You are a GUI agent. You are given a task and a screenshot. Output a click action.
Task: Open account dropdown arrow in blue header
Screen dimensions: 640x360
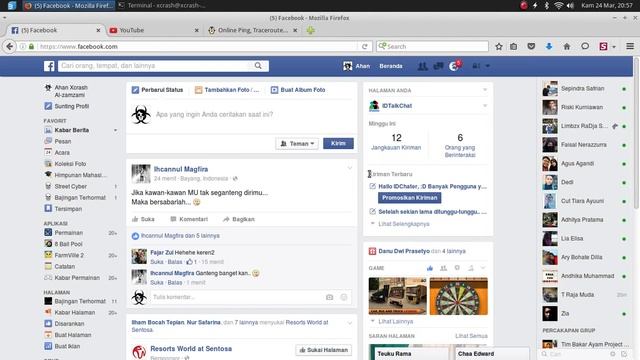[x=487, y=66]
